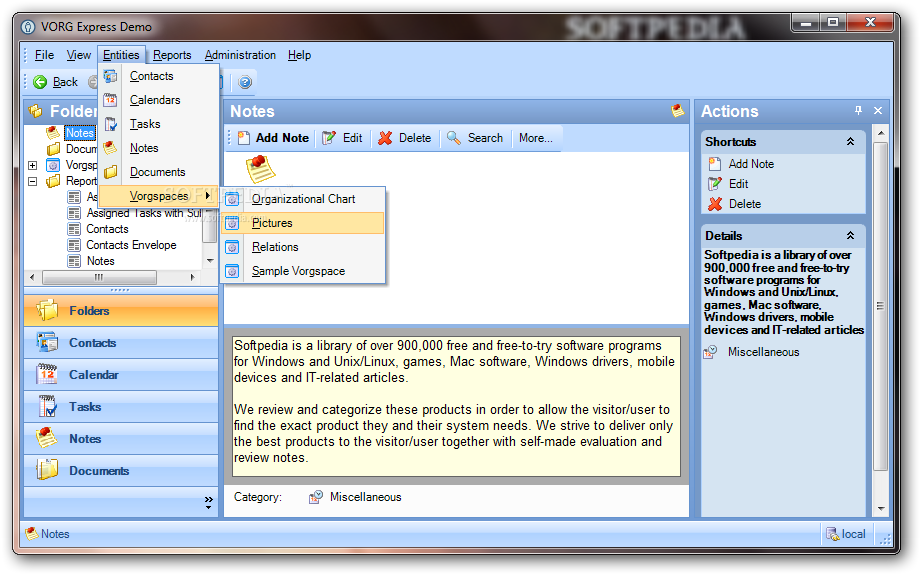
Task: Click the red Delete X toolbar icon
Action: (x=385, y=138)
